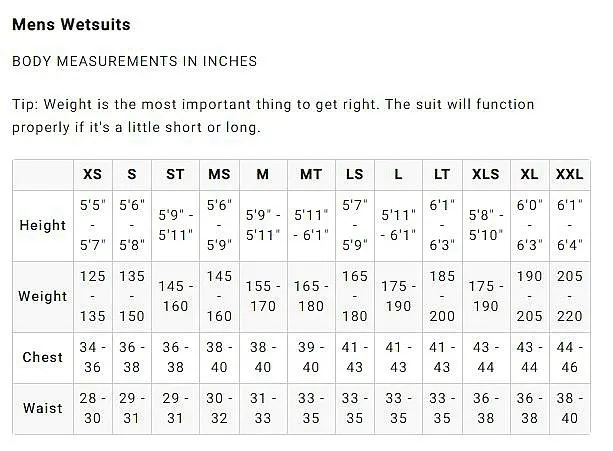Image resolution: width=613 pixels, height=451 pixels.
Task: Click the XXL size column header
Action: (570, 174)
